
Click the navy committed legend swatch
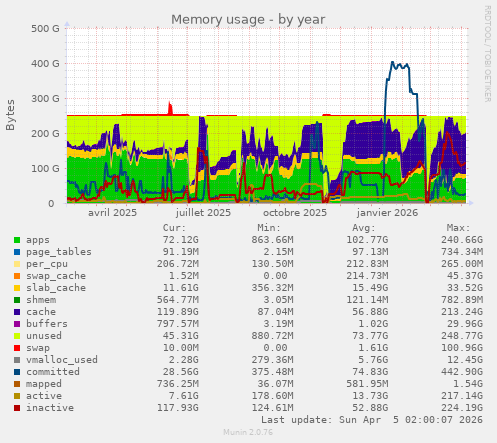(x=17, y=372)
